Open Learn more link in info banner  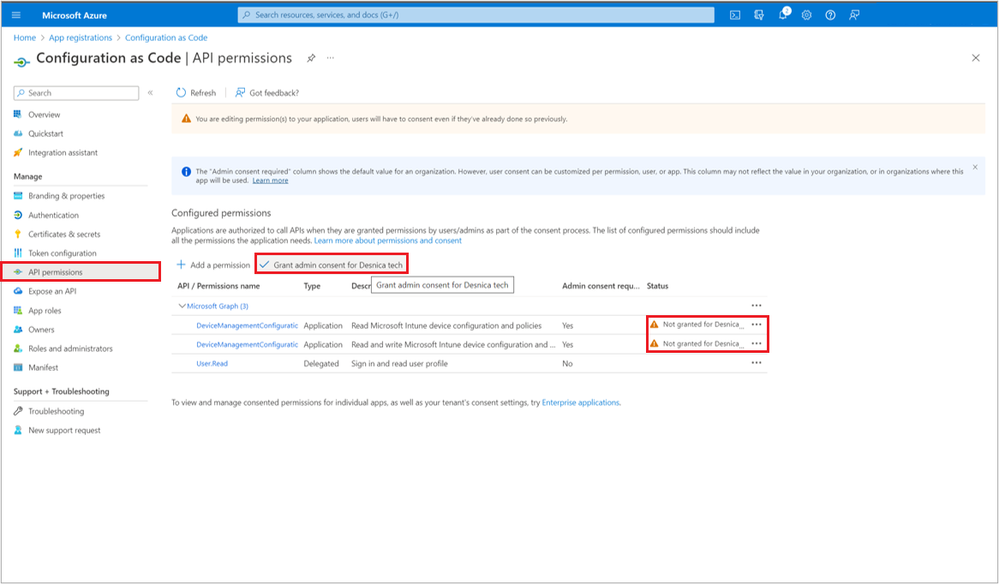(270, 181)
